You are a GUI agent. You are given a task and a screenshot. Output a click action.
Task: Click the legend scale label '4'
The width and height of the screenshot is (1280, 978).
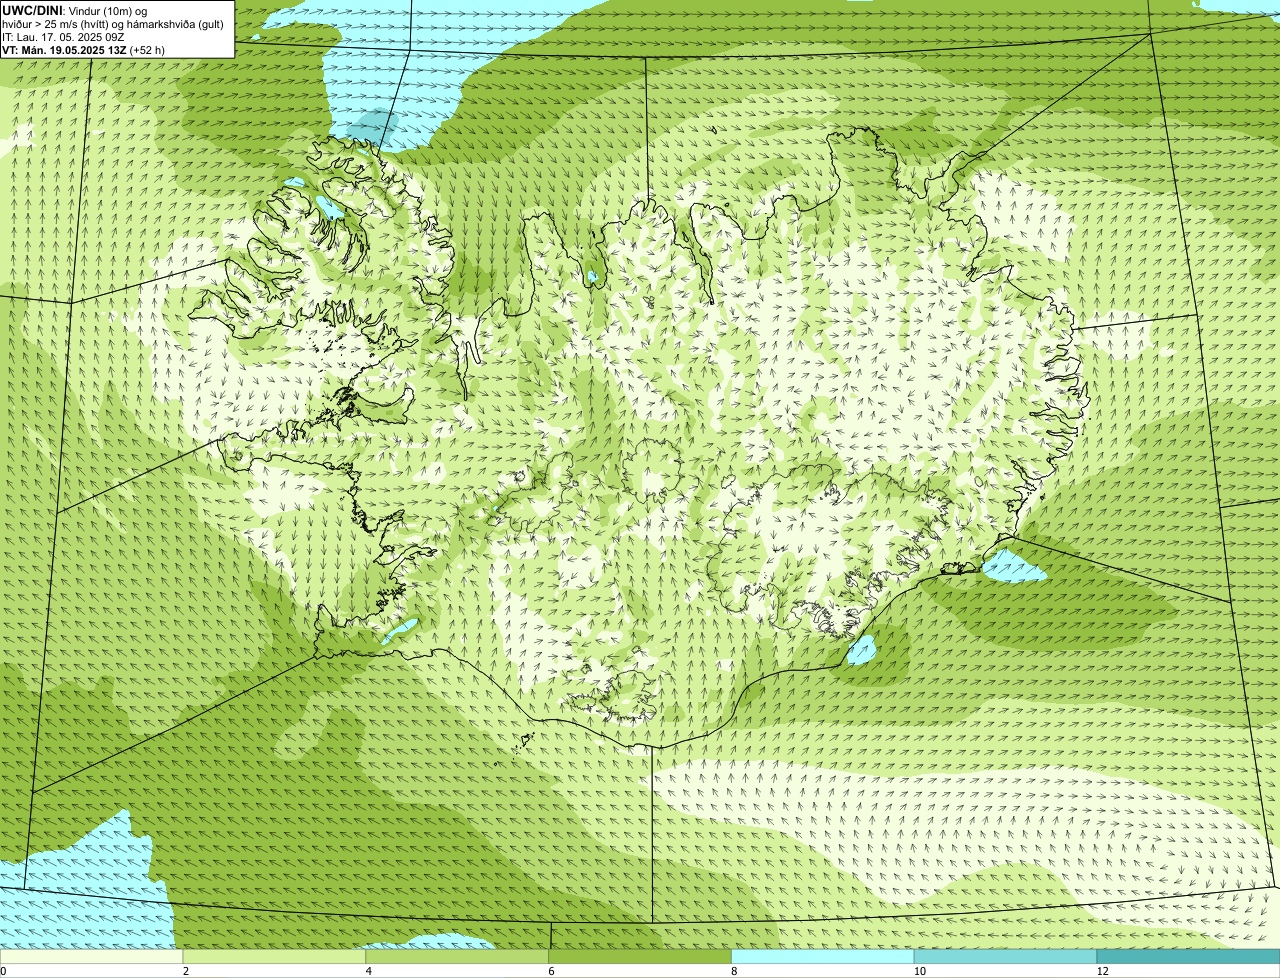pyautogui.click(x=369, y=971)
